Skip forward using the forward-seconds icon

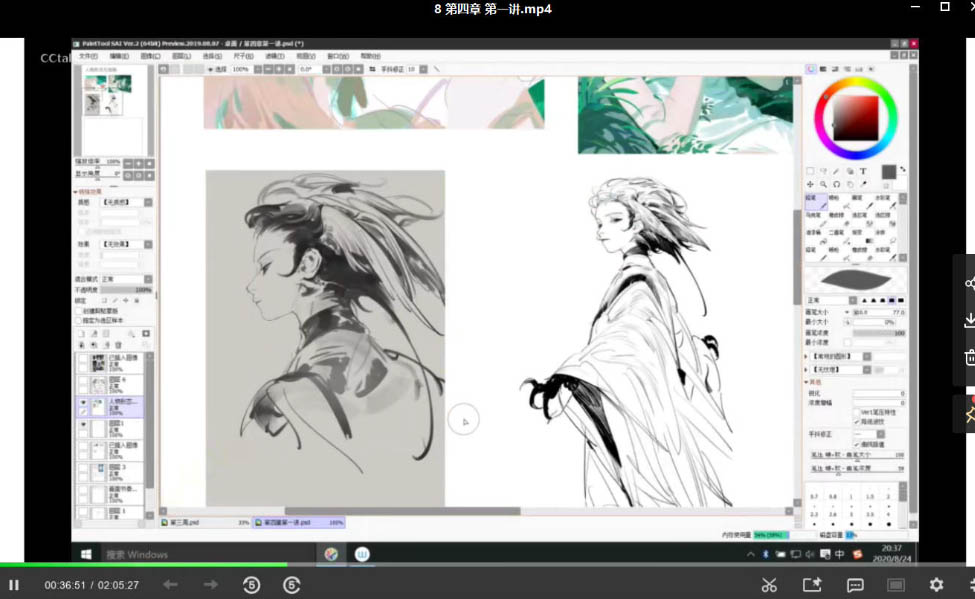[292, 585]
